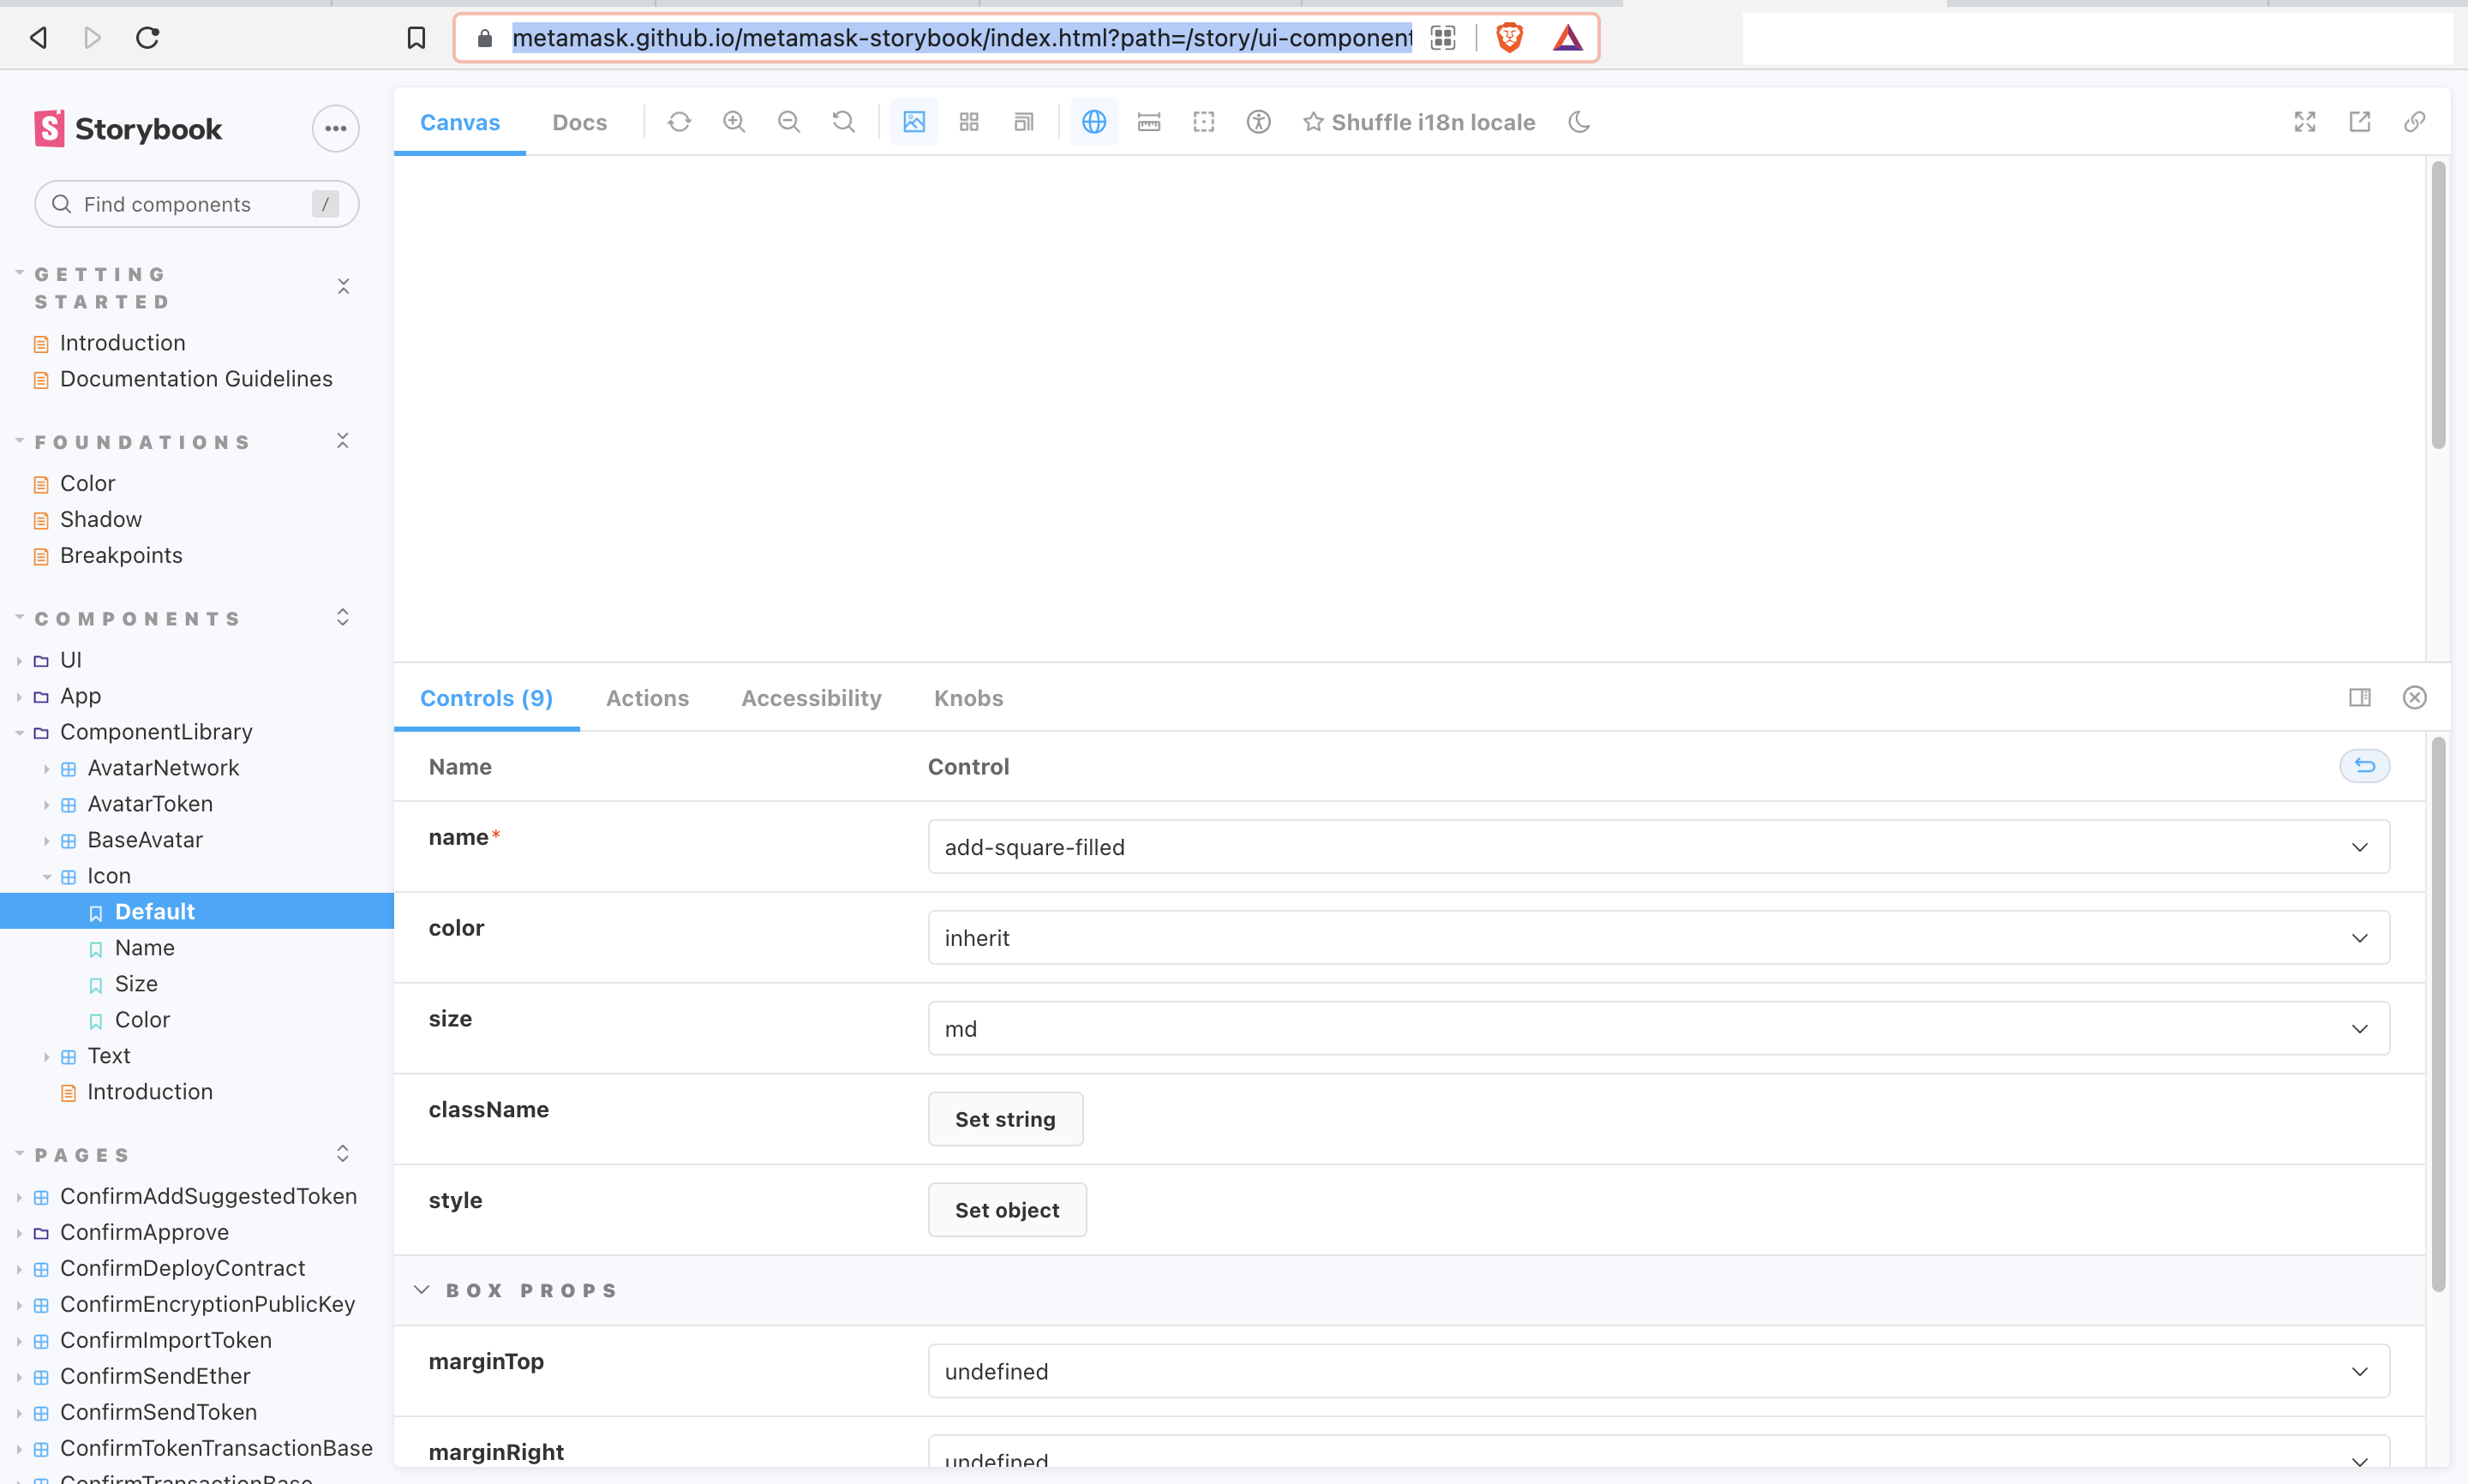Switch to the Docs tab

click(x=580, y=121)
